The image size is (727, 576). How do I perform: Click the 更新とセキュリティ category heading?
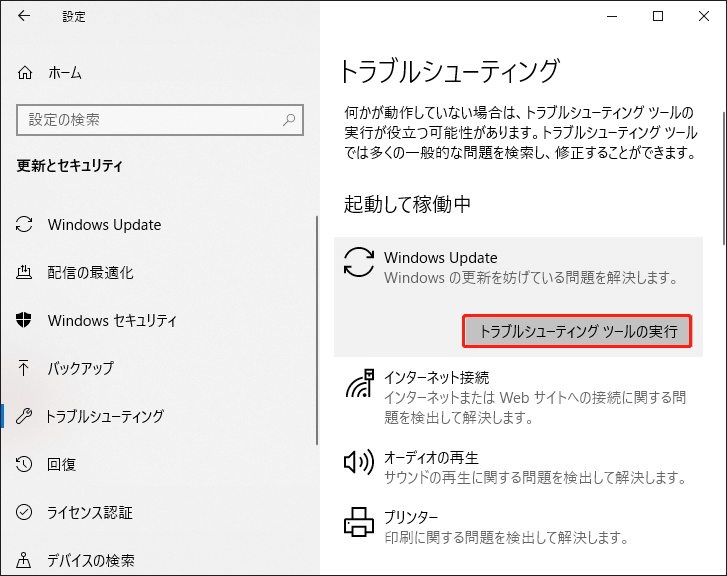[x=70, y=165]
